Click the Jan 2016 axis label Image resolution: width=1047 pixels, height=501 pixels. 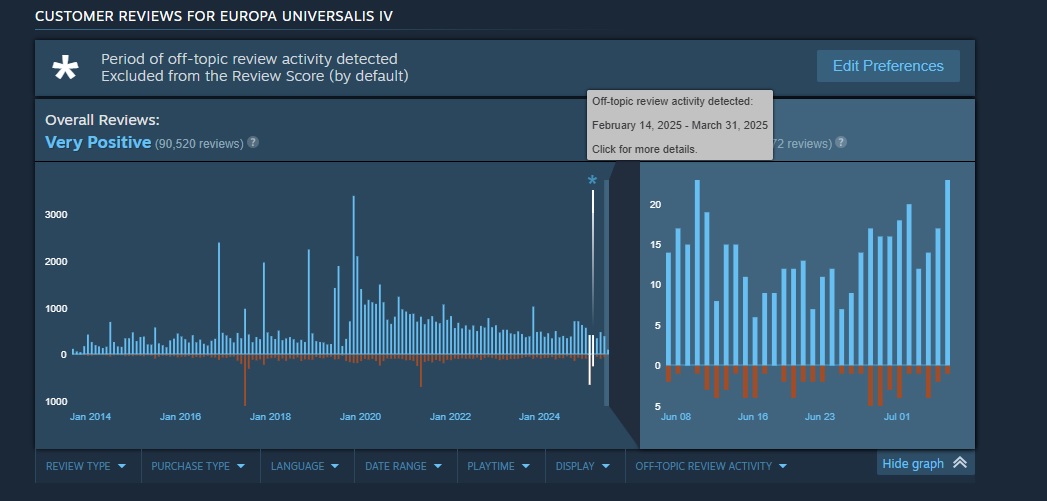[x=180, y=417]
